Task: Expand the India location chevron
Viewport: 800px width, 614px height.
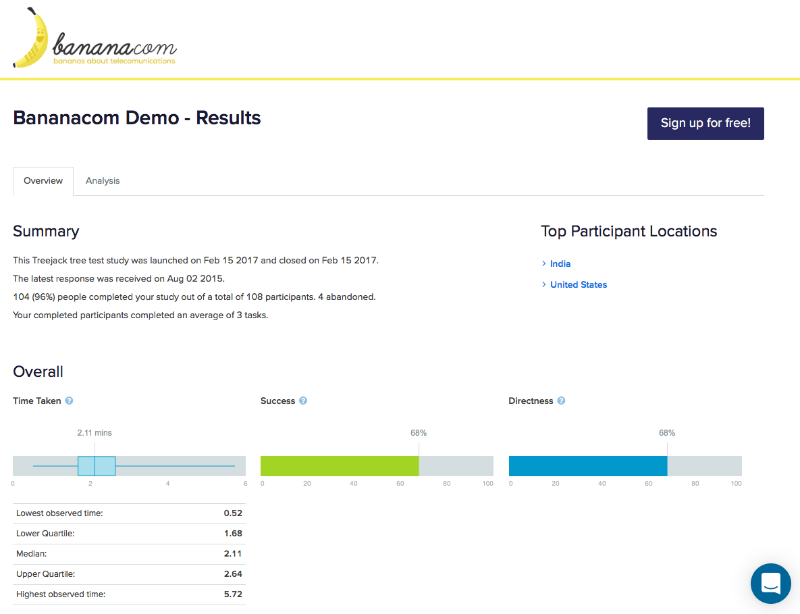Action: click(544, 263)
